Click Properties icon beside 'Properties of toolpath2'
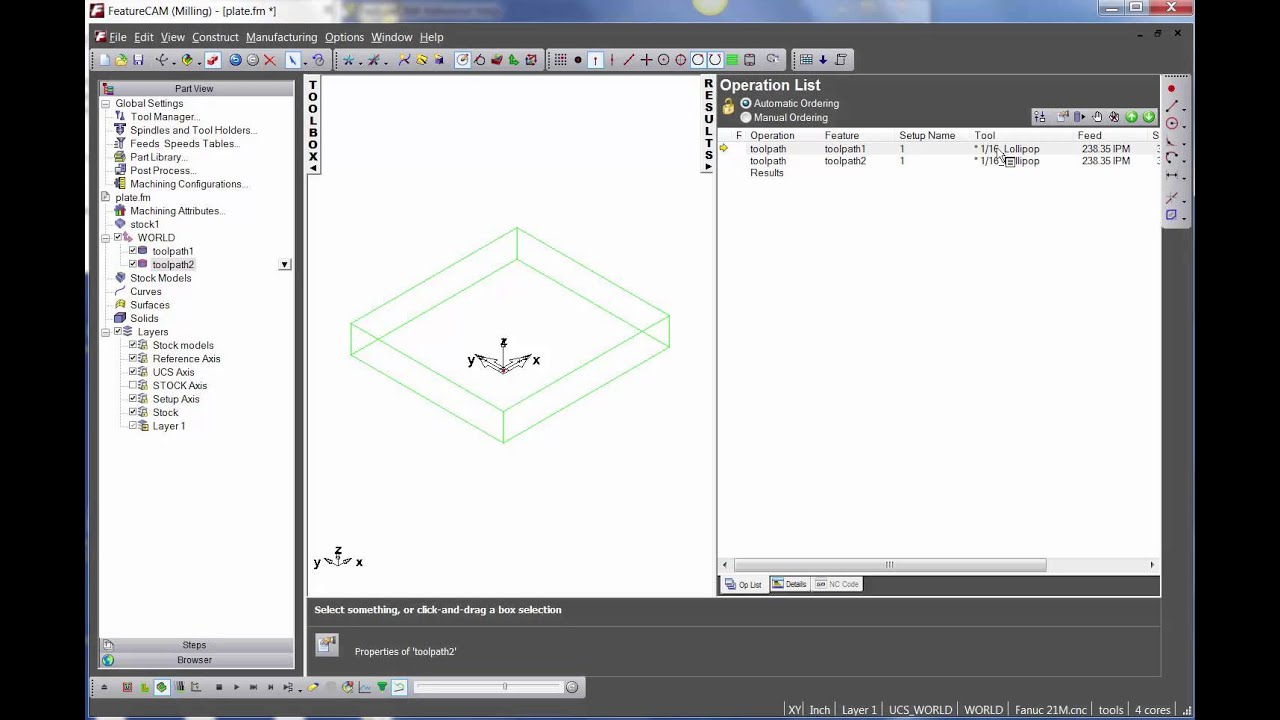 tap(327, 645)
